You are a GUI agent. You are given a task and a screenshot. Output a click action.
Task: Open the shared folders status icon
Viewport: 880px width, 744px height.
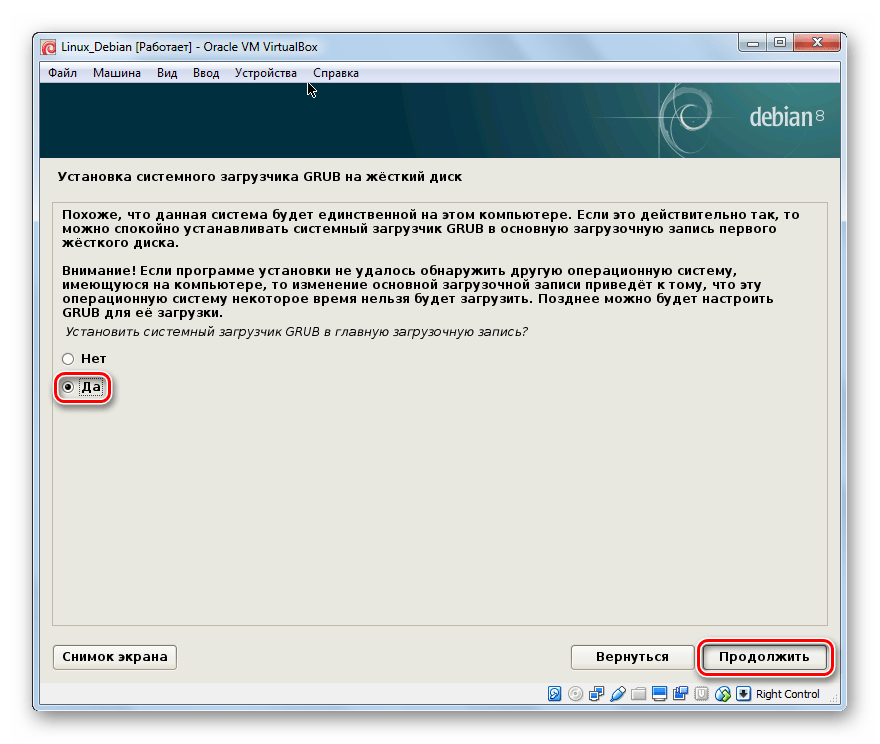[639, 694]
